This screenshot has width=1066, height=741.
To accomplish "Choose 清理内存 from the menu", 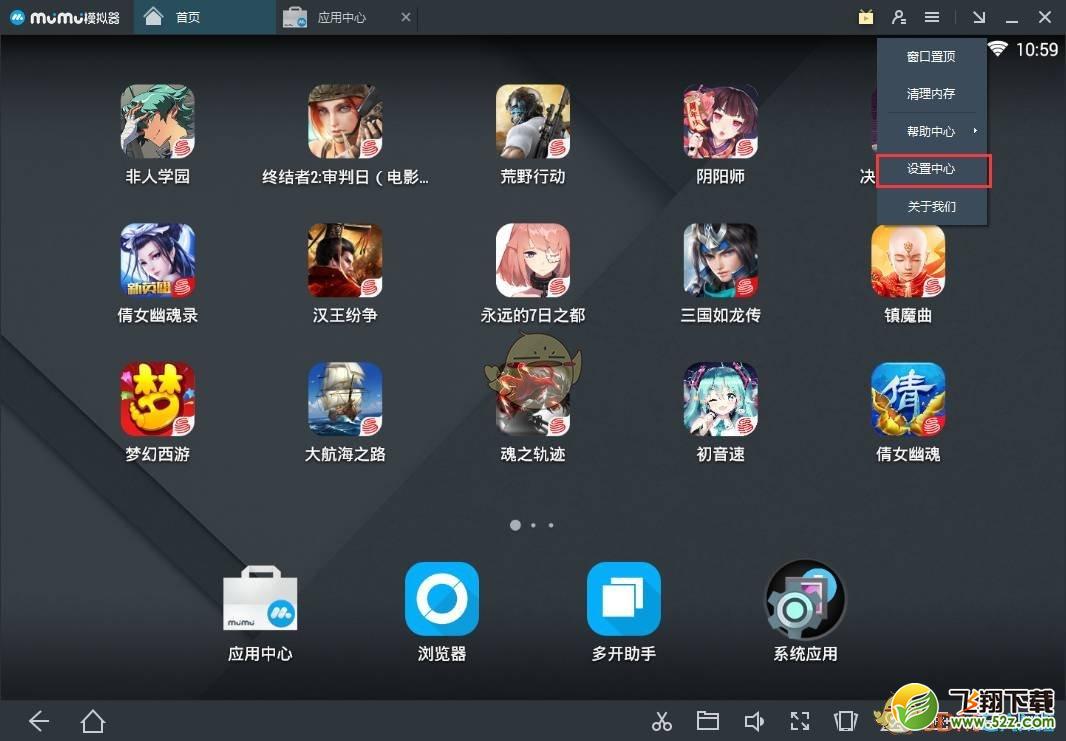I will pyautogui.click(x=931, y=94).
